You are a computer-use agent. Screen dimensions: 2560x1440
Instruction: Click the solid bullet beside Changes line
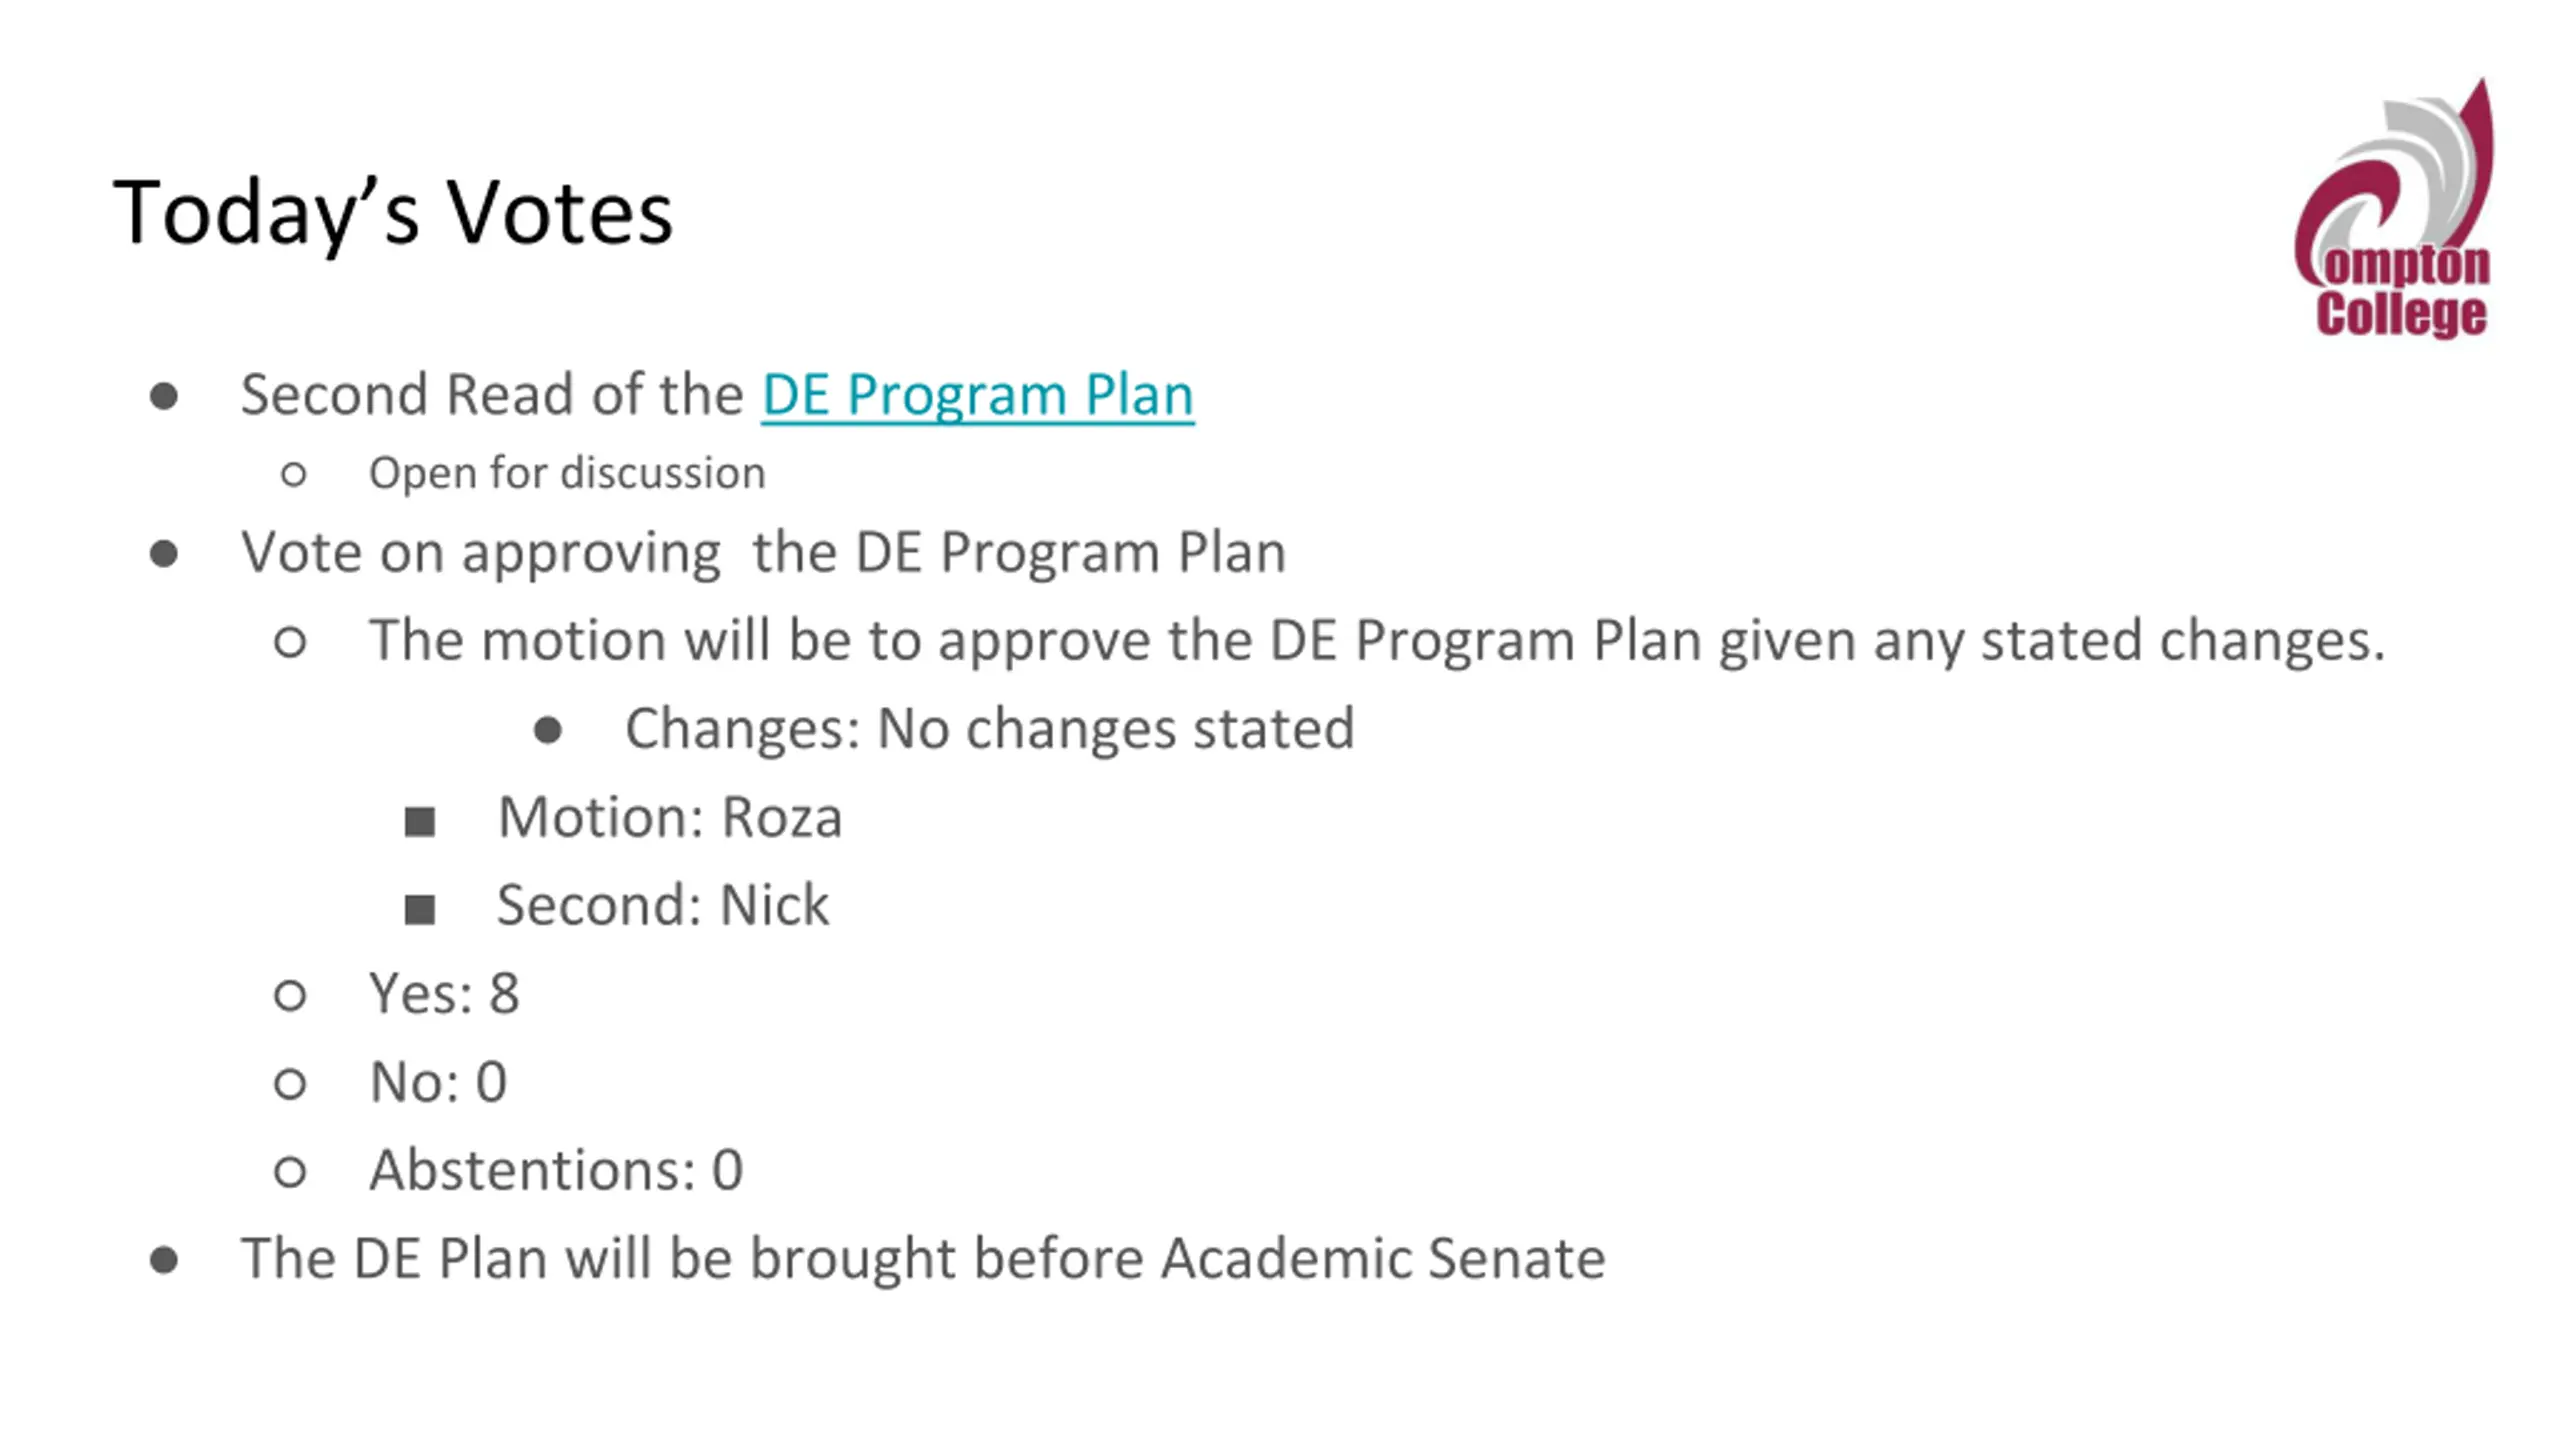[x=548, y=731]
